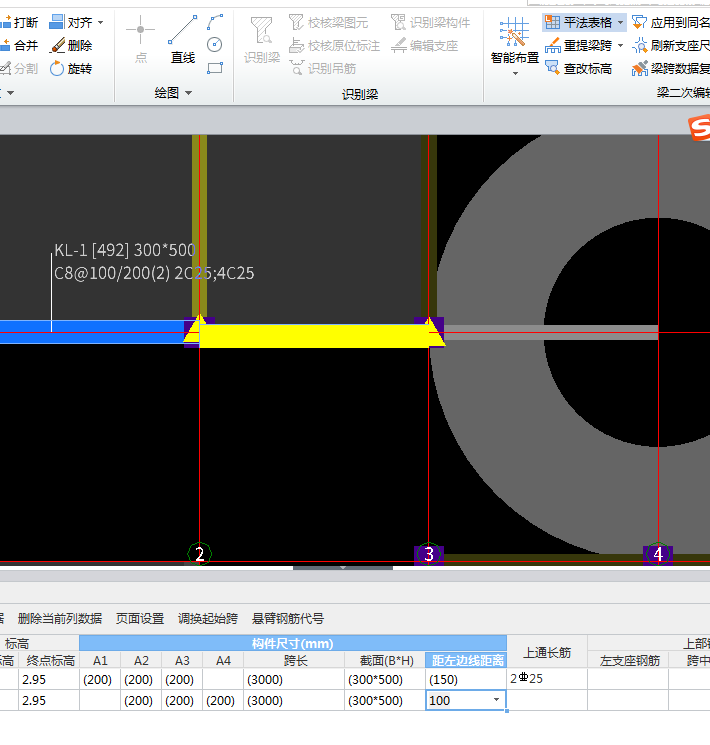This screenshot has height=745, width=710.
Task: Expand the 绘图 drawing group menu
Action: tap(188, 93)
